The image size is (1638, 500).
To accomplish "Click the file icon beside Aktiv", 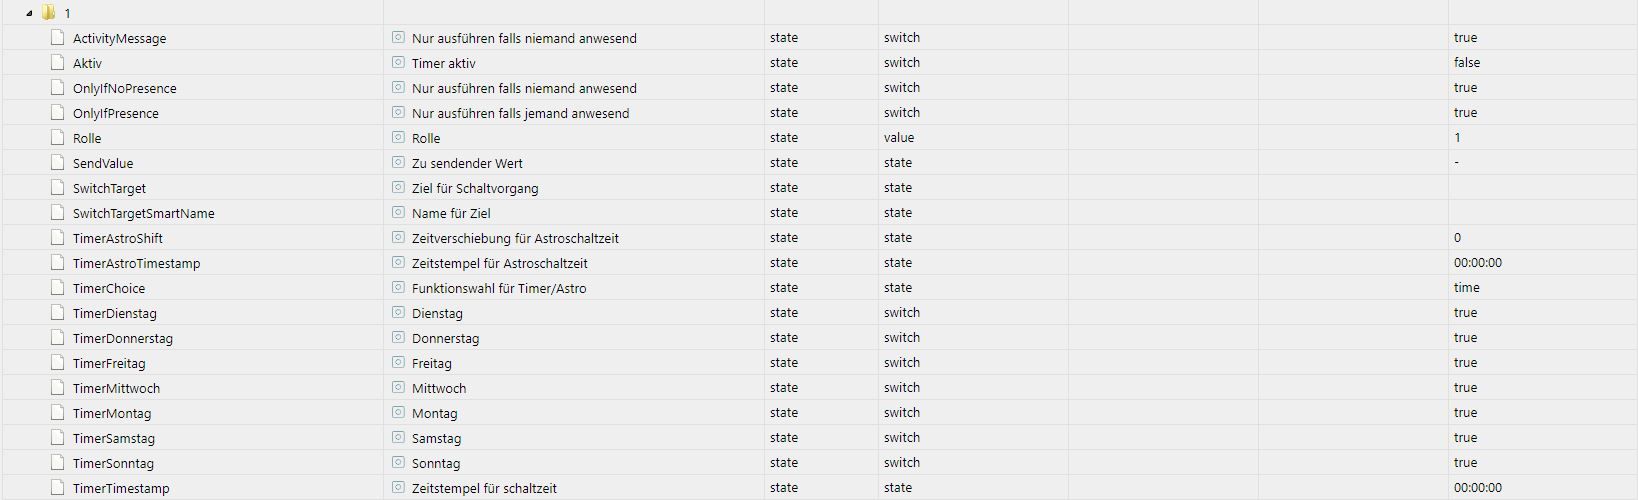I will click(58, 63).
